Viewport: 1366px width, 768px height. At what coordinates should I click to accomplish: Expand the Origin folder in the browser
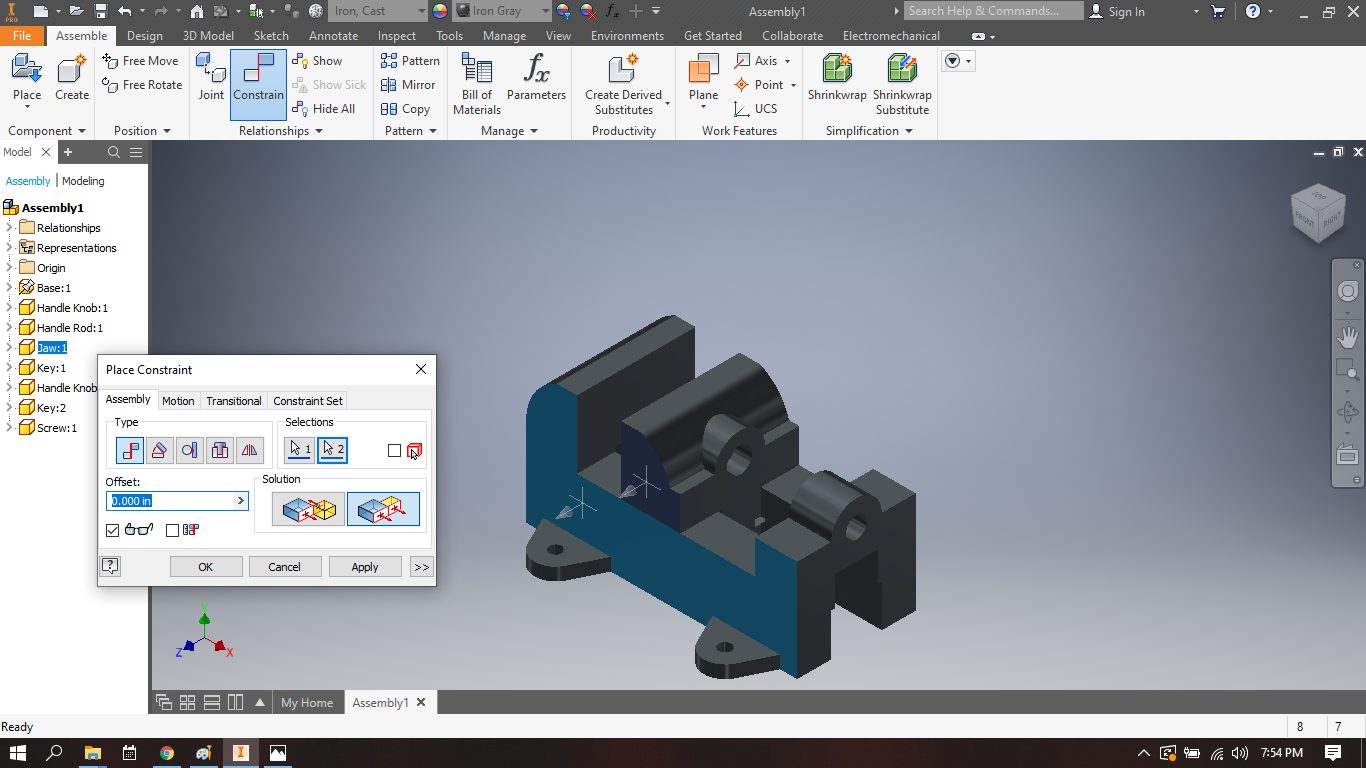tap(10, 267)
